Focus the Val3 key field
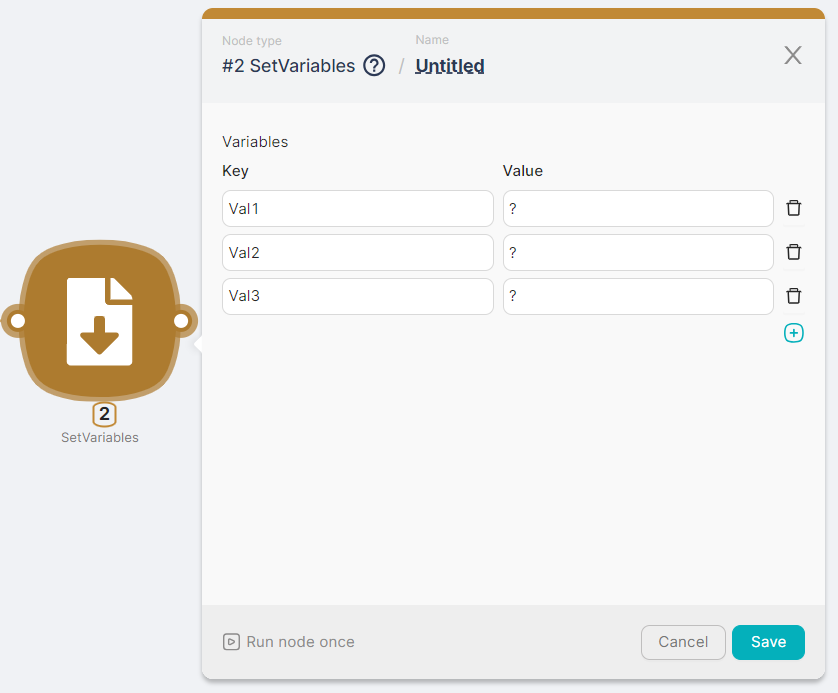 coord(357,297)
